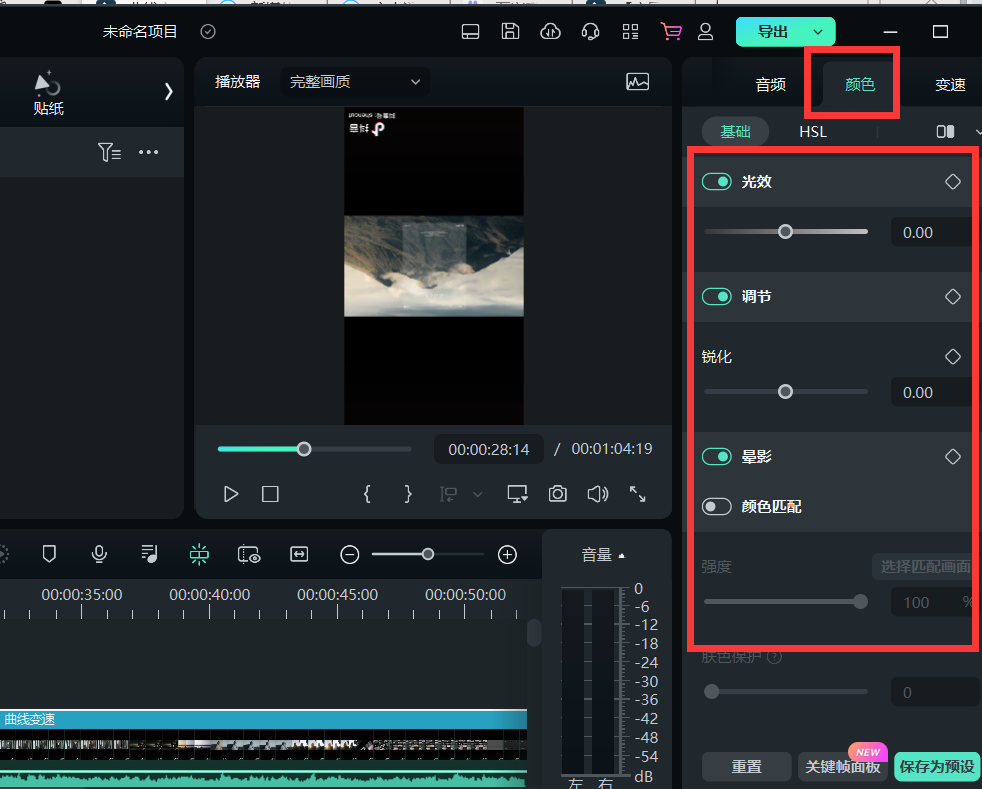This screenshot has height=789, width=982.
Task: Switch to the 音频 tab
Action: 770,85
